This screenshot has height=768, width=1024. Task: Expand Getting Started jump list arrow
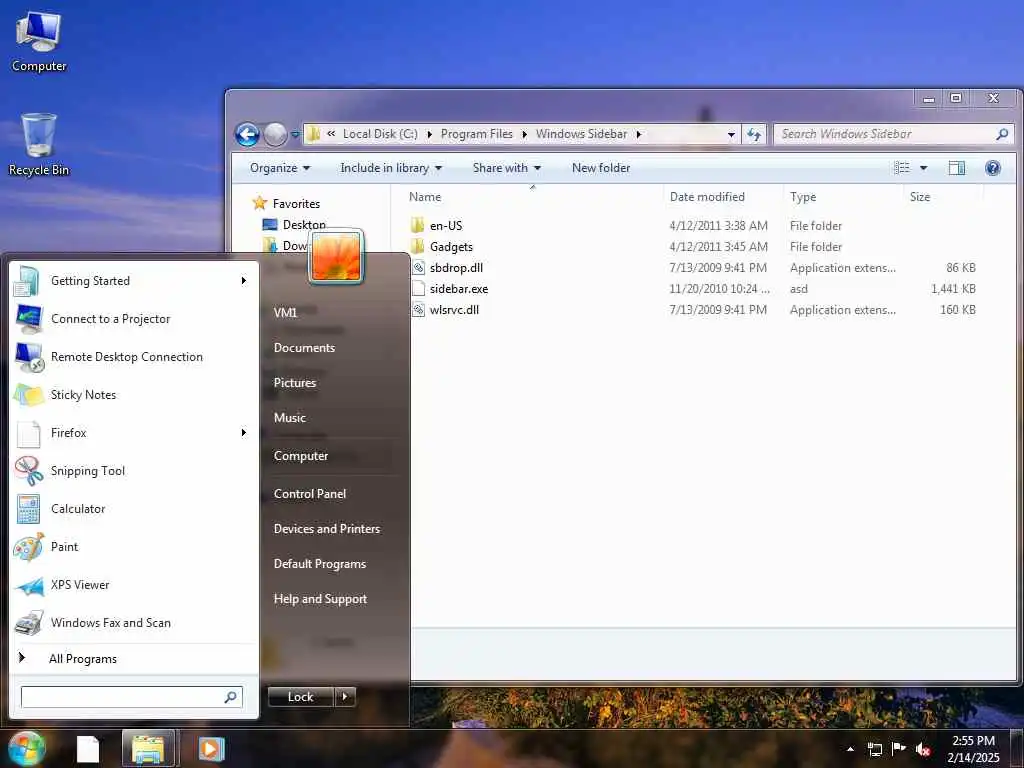[244, 281]
